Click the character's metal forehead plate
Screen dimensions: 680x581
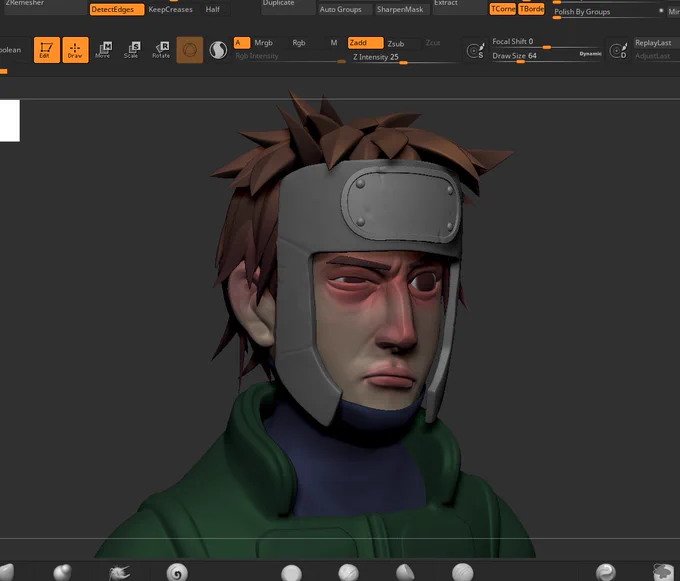[402, 204]
